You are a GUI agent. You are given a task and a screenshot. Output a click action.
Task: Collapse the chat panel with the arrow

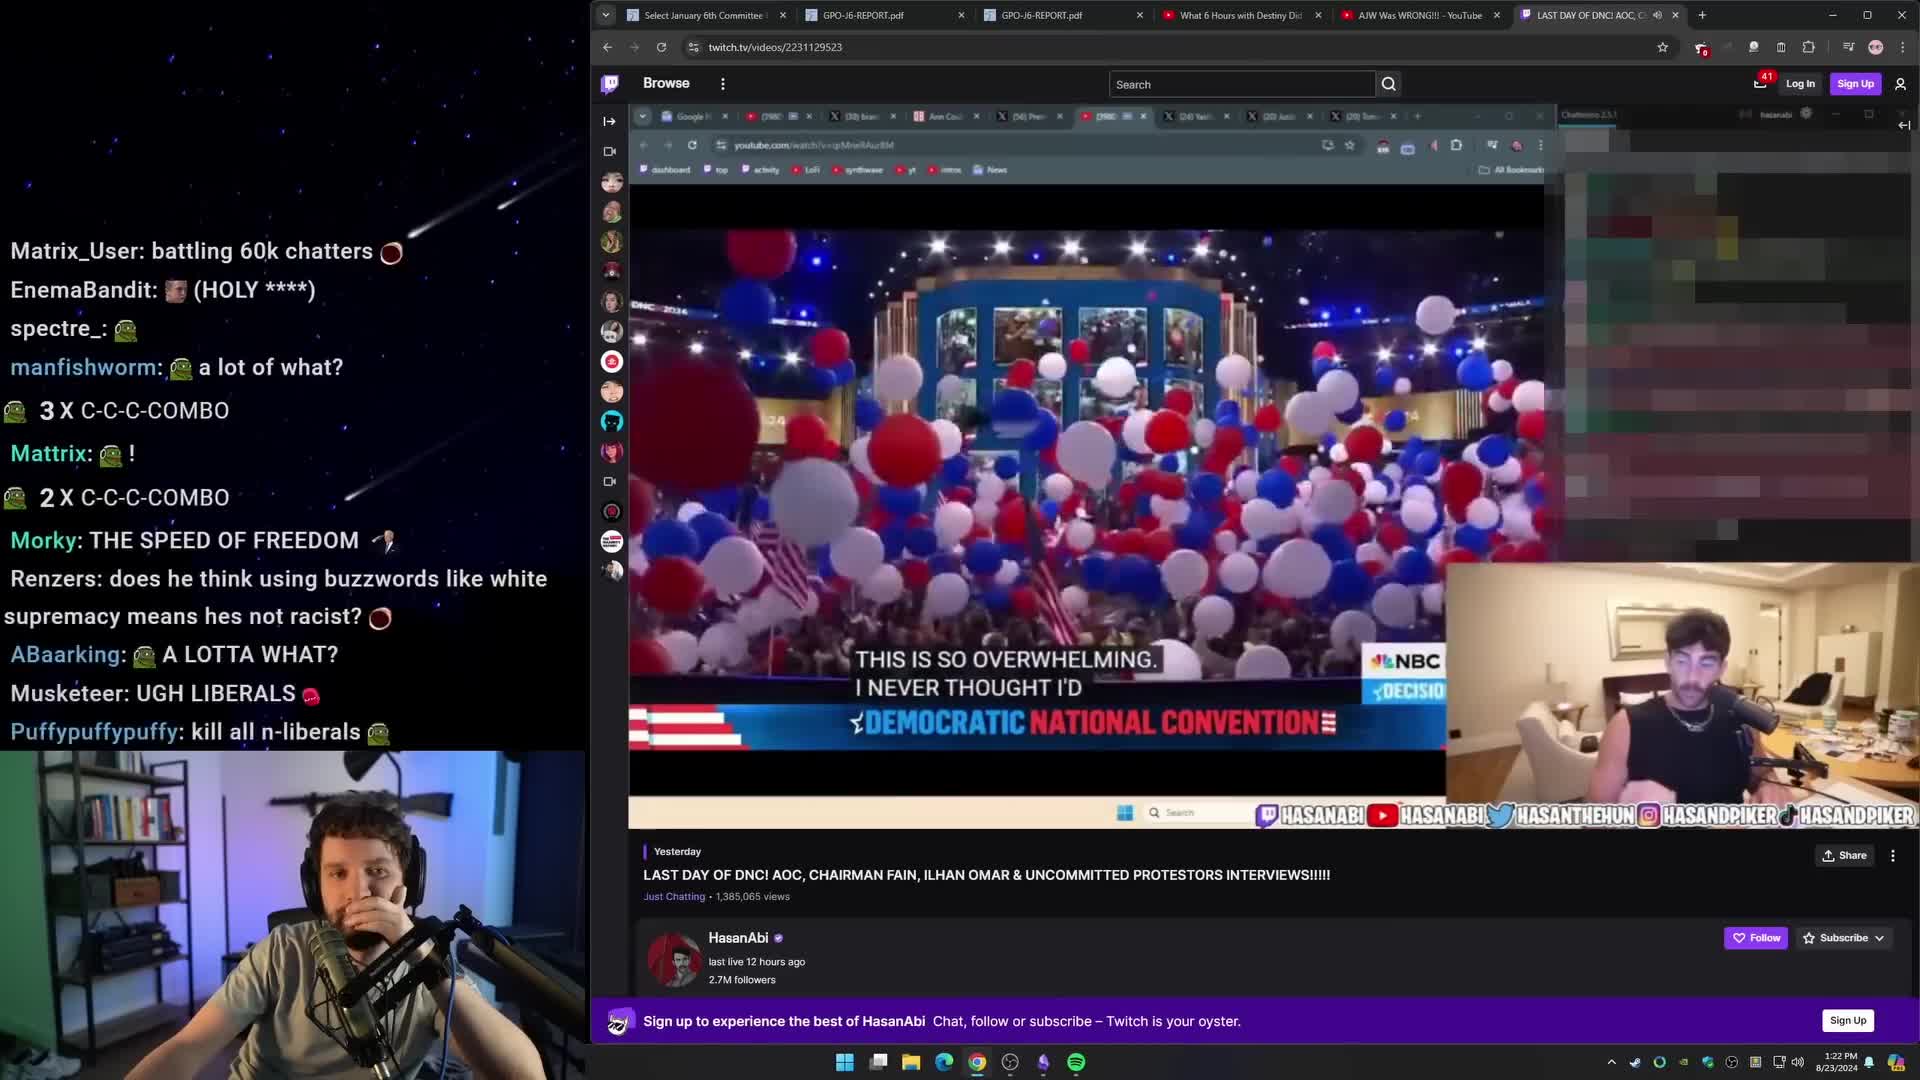tap(1904, 125)
